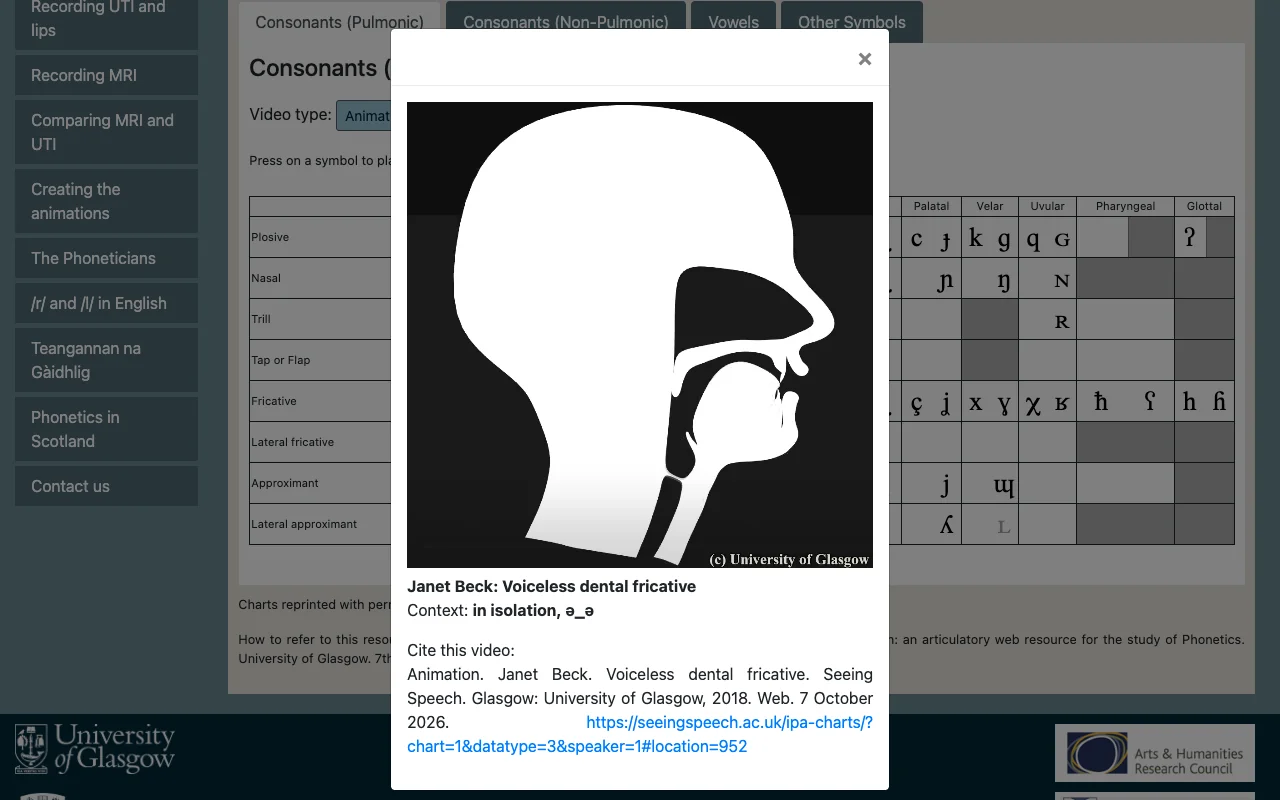Switch to Consonants (Non-Pulmonic) tab

coord(566,22)
